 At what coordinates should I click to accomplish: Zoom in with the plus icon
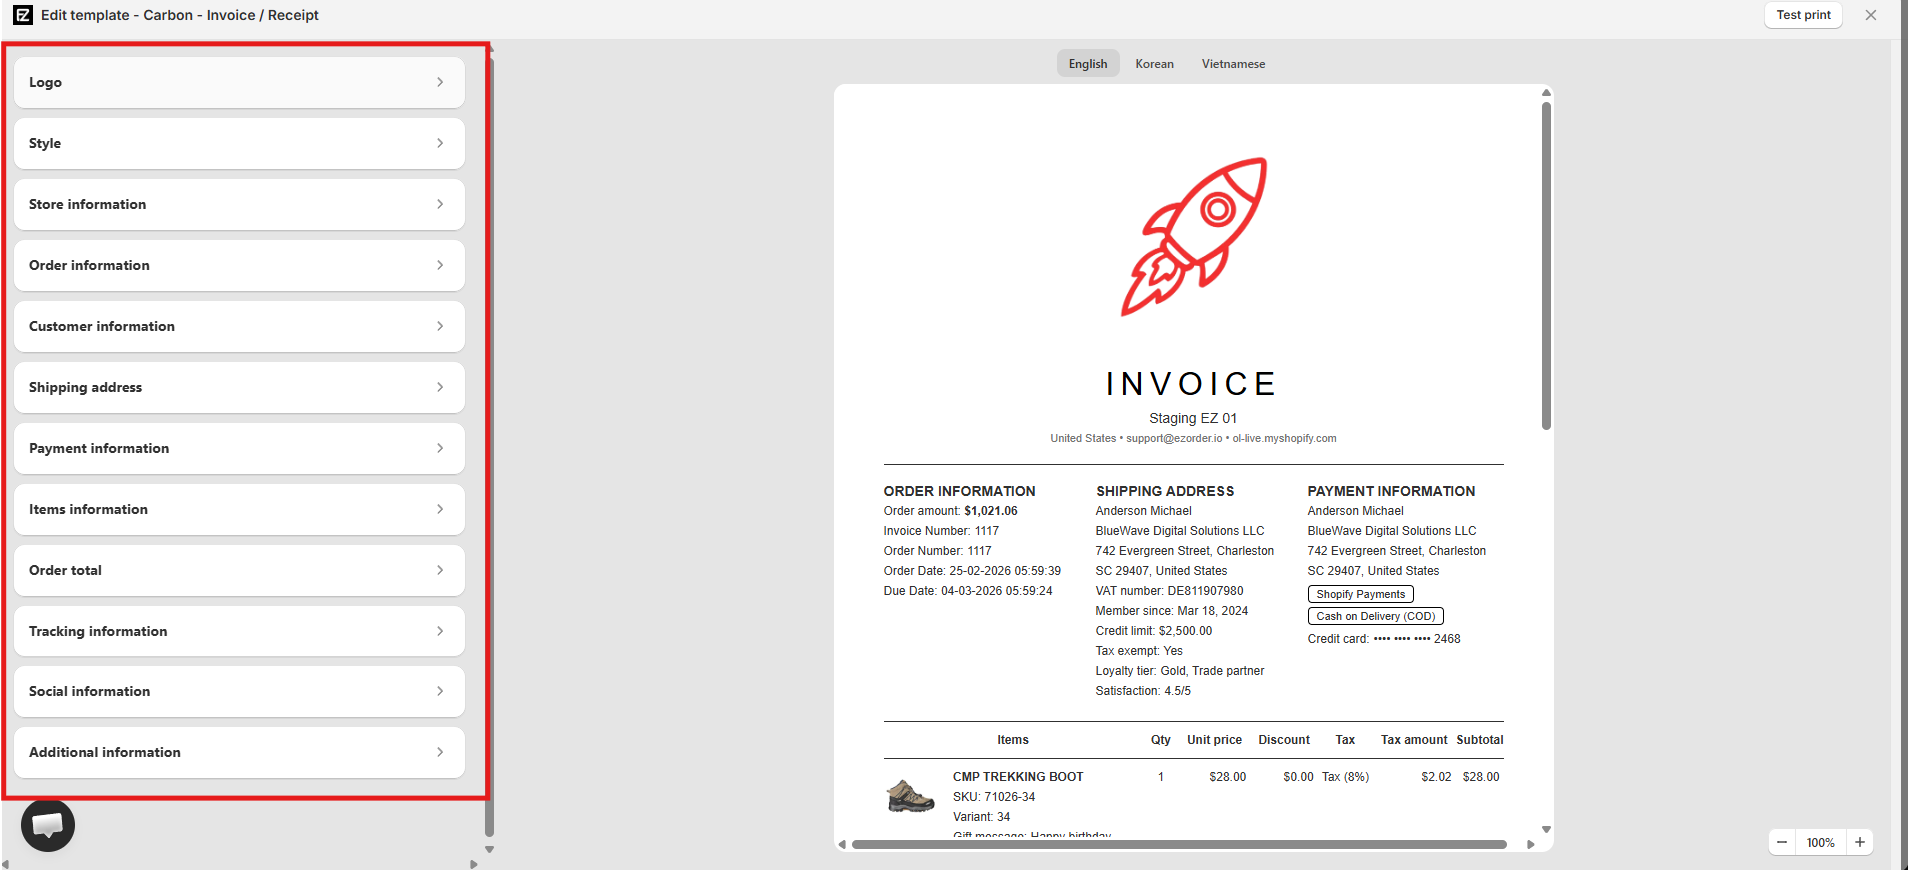click(1860, 842)
